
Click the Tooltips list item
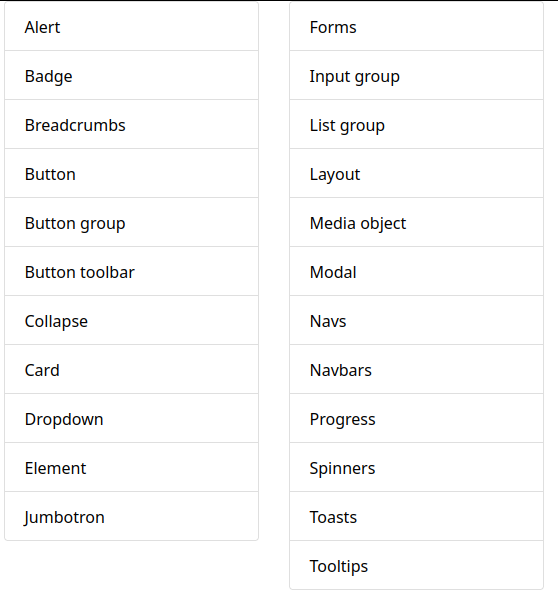click(416, 565)
